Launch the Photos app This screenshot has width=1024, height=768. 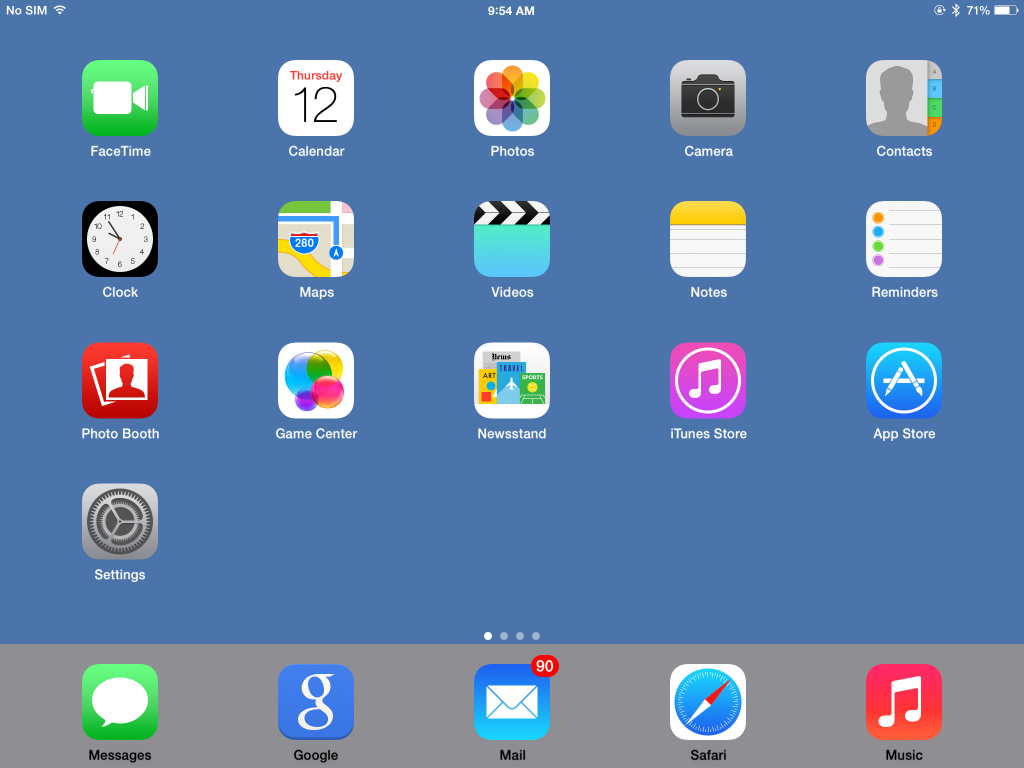[512, 98]
